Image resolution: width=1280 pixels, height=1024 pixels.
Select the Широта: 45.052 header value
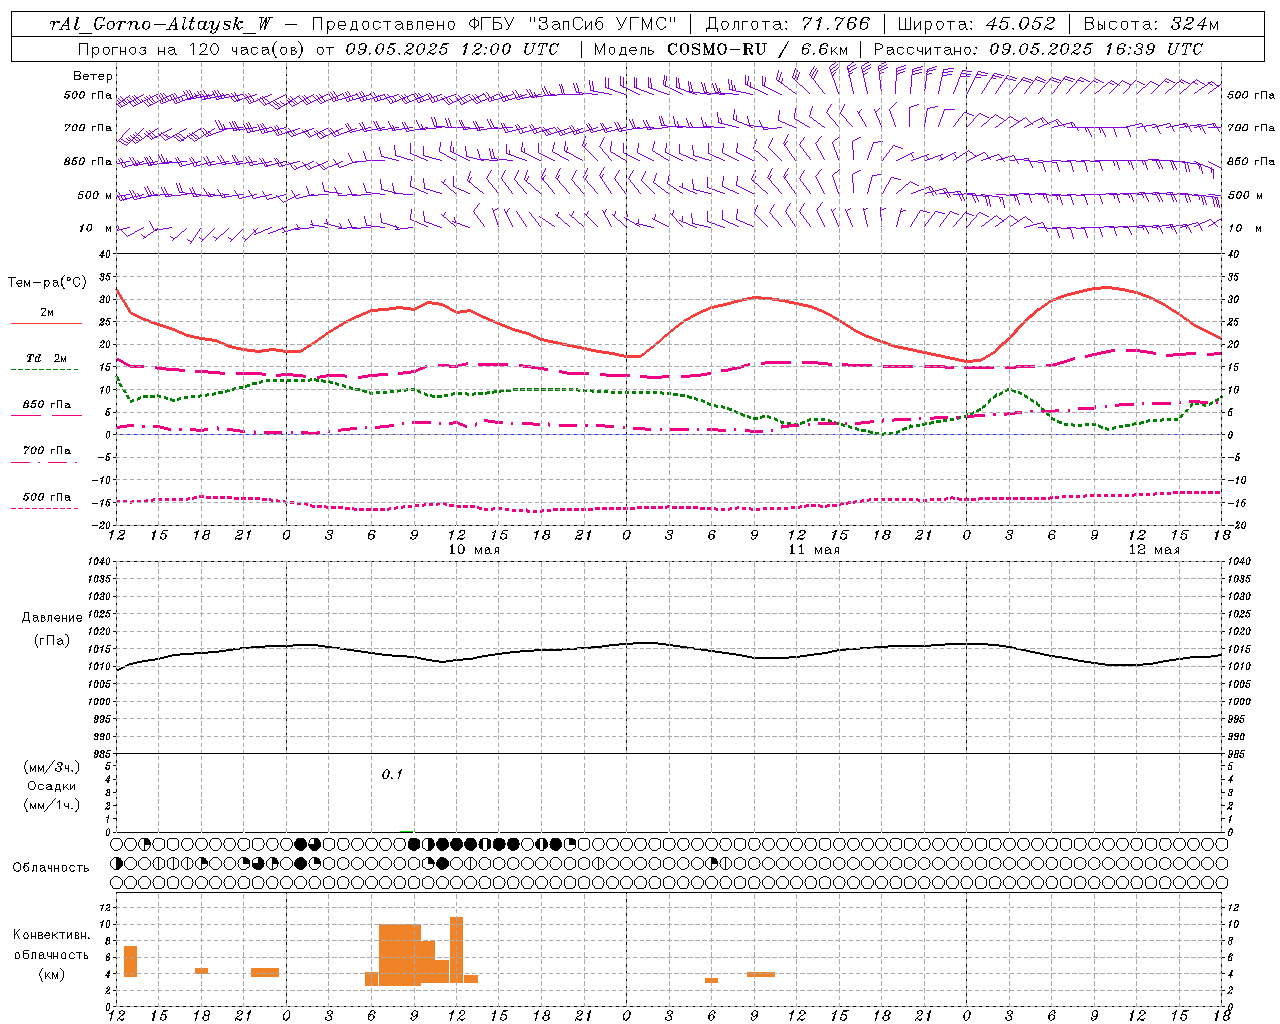976,24
